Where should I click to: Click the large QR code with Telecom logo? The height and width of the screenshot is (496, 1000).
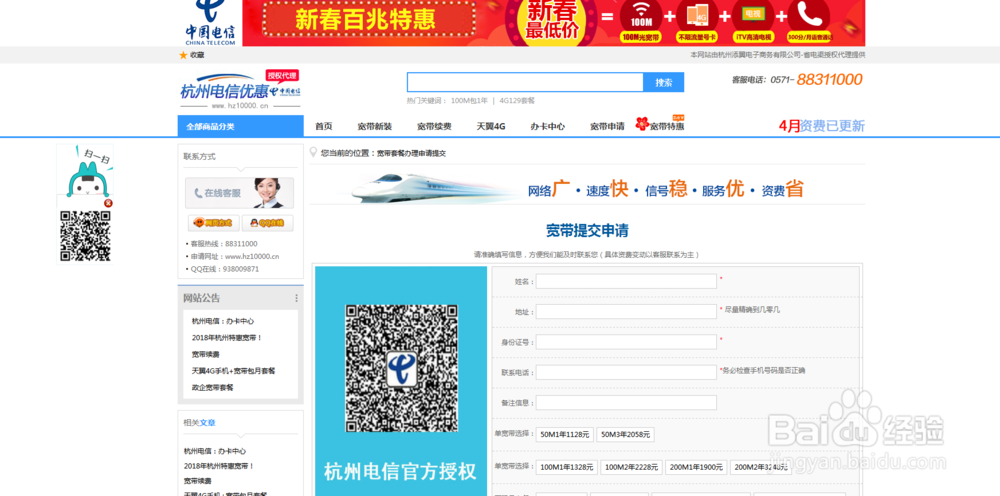point(402,368)
